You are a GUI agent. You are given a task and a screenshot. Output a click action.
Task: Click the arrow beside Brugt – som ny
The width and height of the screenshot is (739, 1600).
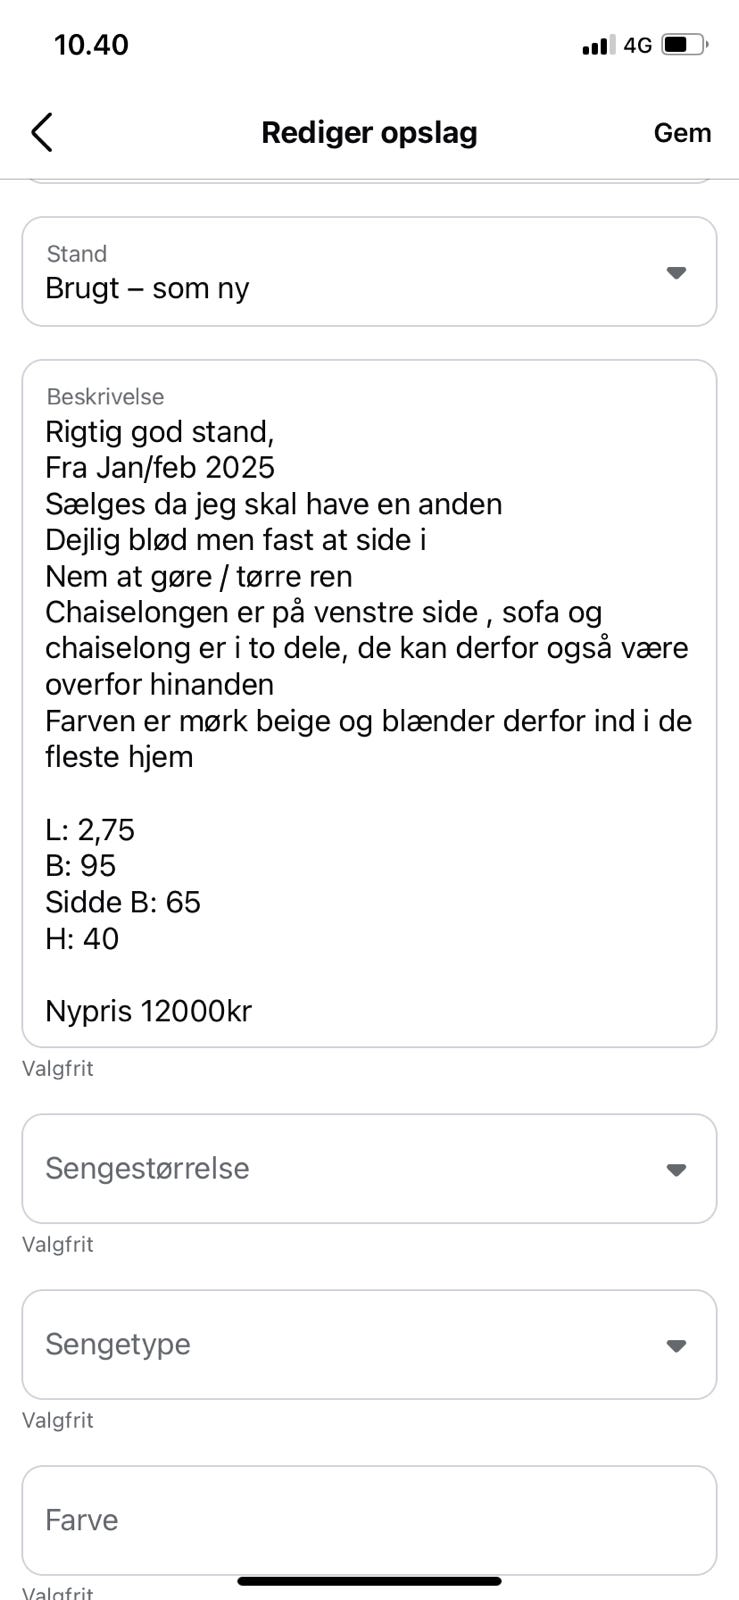click(x=676, y=273)
